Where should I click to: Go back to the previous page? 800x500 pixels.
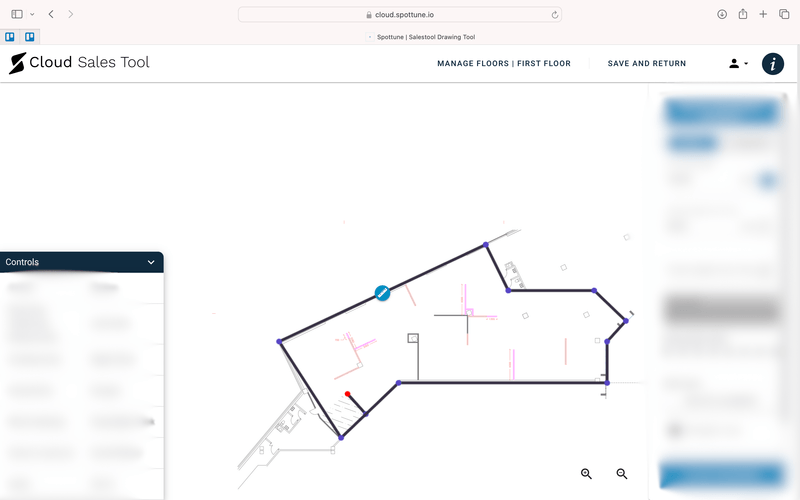(51, 14)
